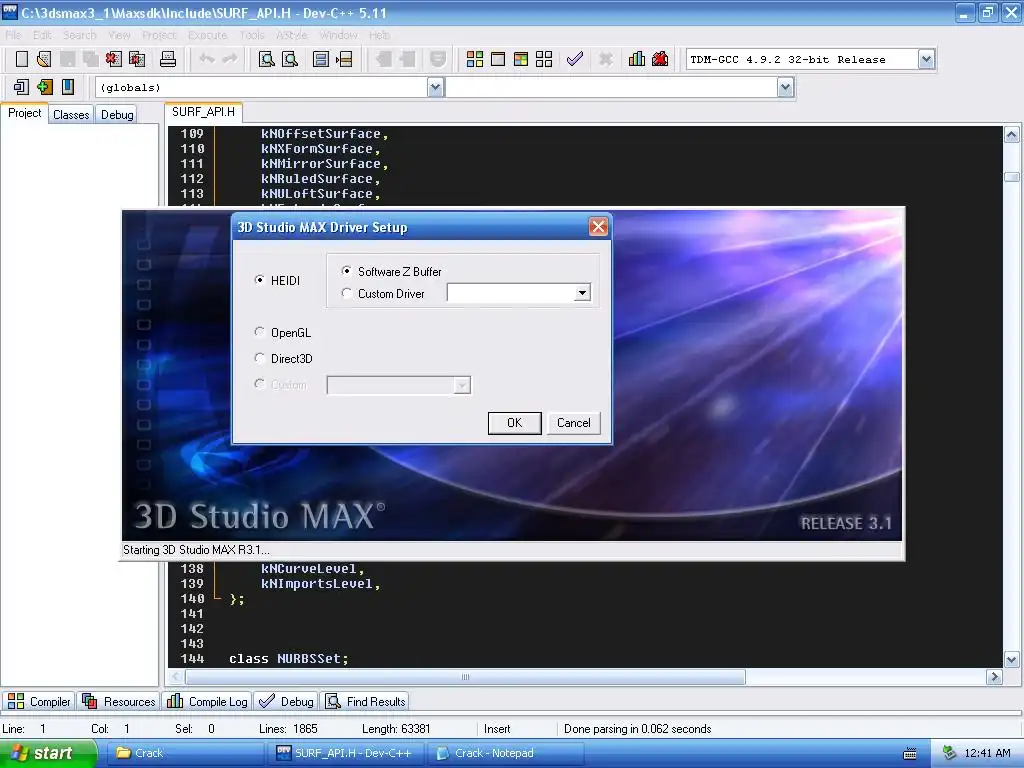The image size is (1024, 768).
Task: Select the Software Z Buffer option
Action: [x=347, y=271]
